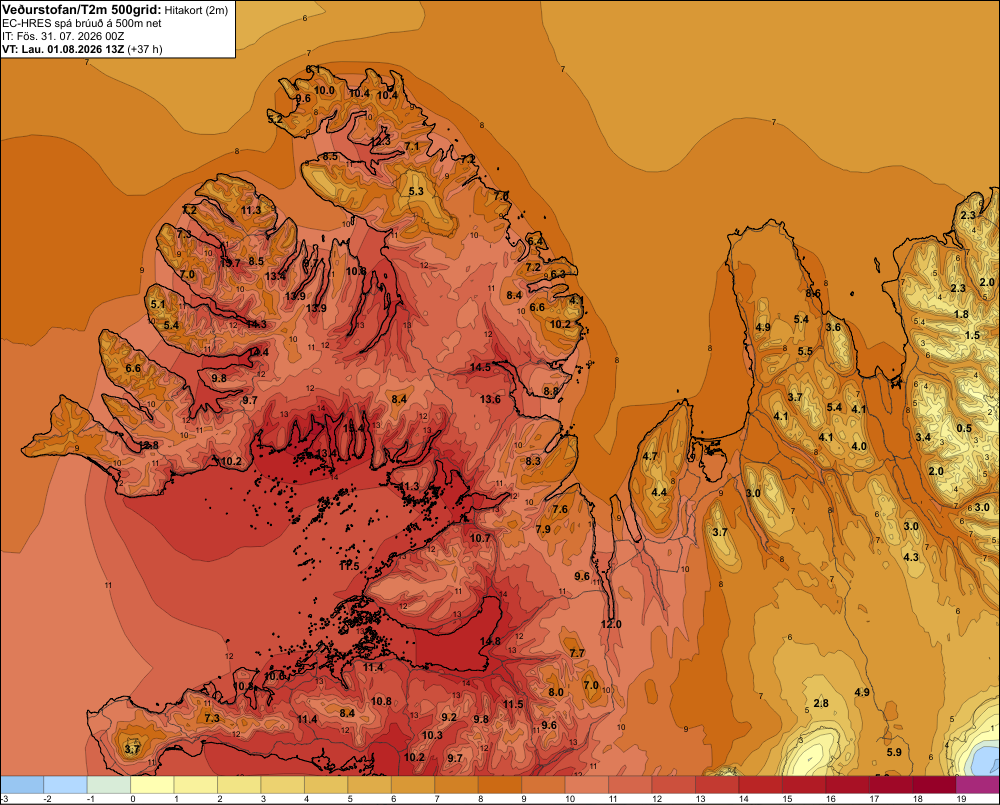Click the 14.8 temperature value on the map

pyautogui.click(x=490, y=641)
